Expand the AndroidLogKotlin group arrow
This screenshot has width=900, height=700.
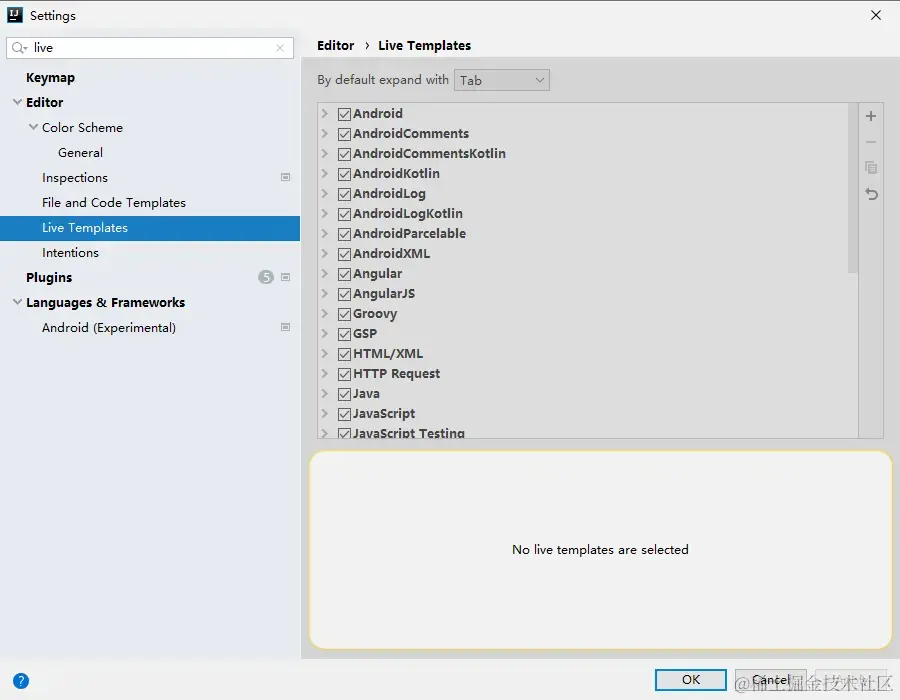point(325,213)
